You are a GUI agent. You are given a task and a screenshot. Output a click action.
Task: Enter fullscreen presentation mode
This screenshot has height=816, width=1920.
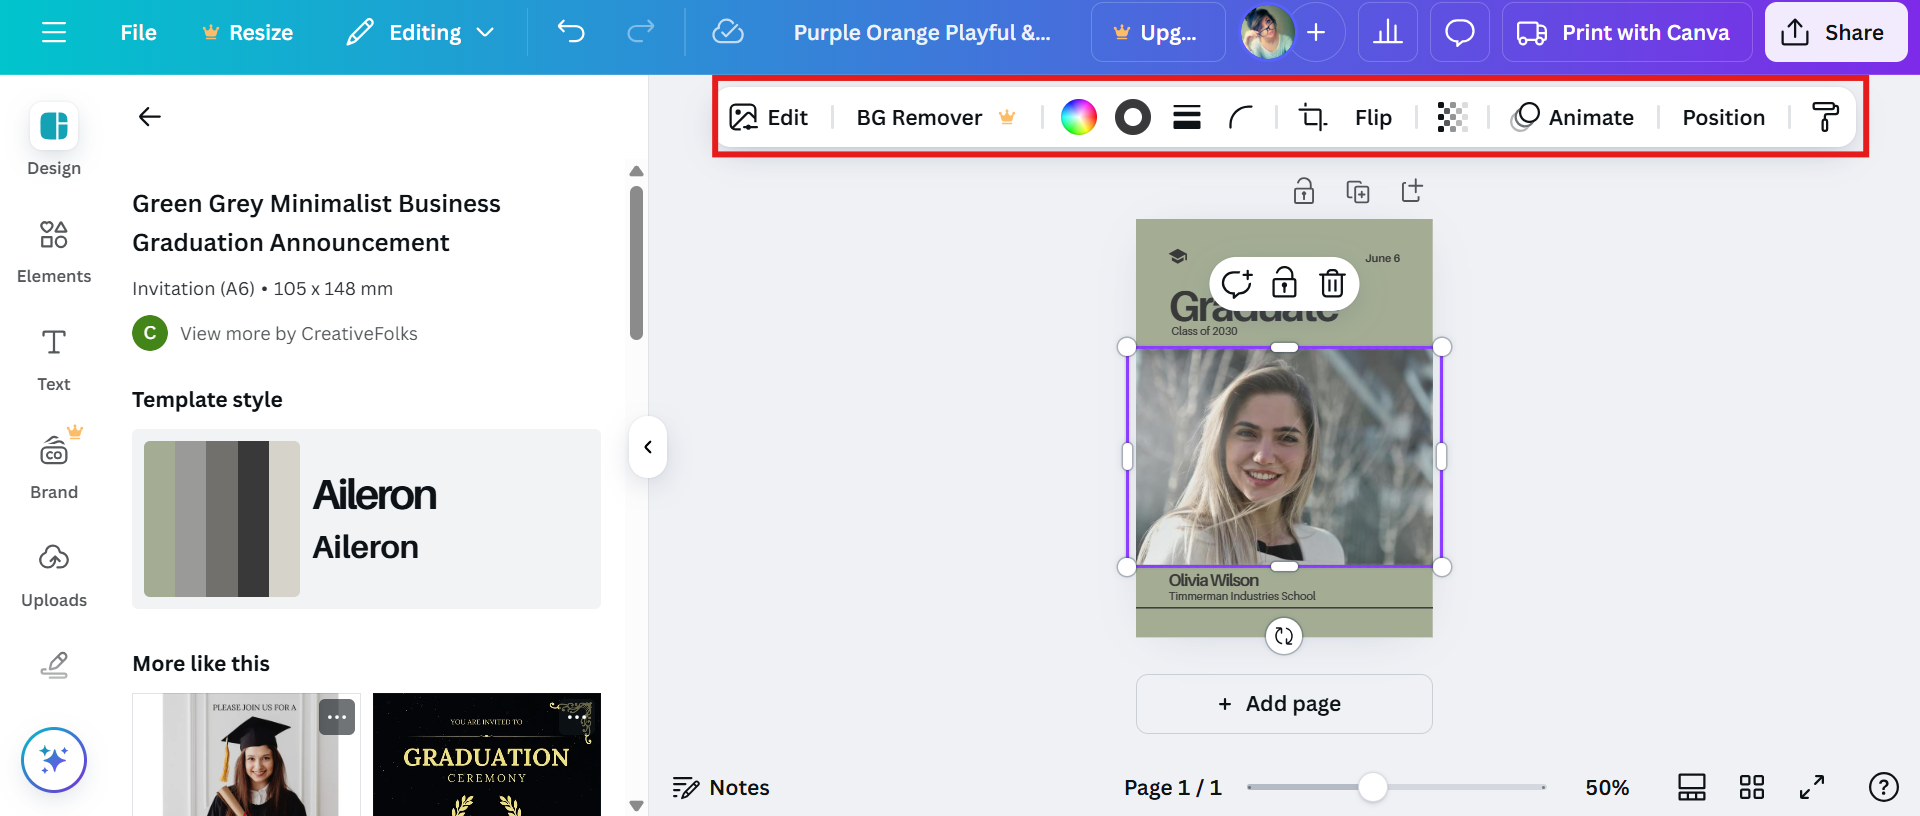pos(1812,788)
